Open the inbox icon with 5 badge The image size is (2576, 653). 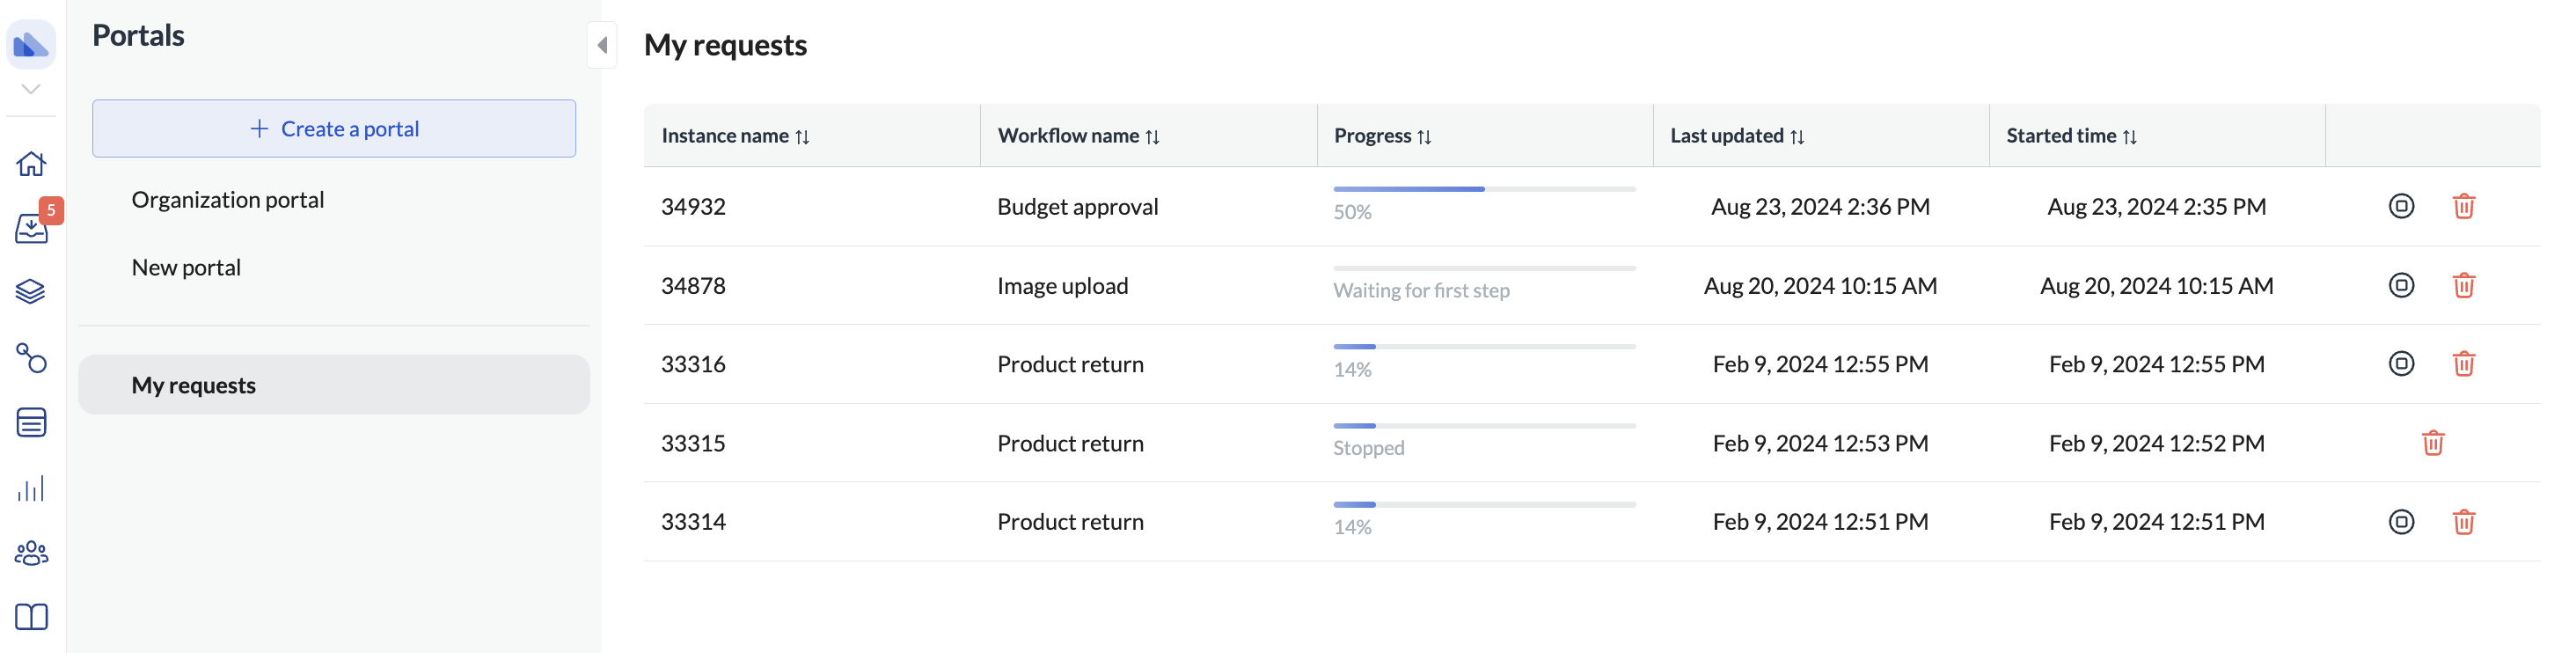[31, 229]
